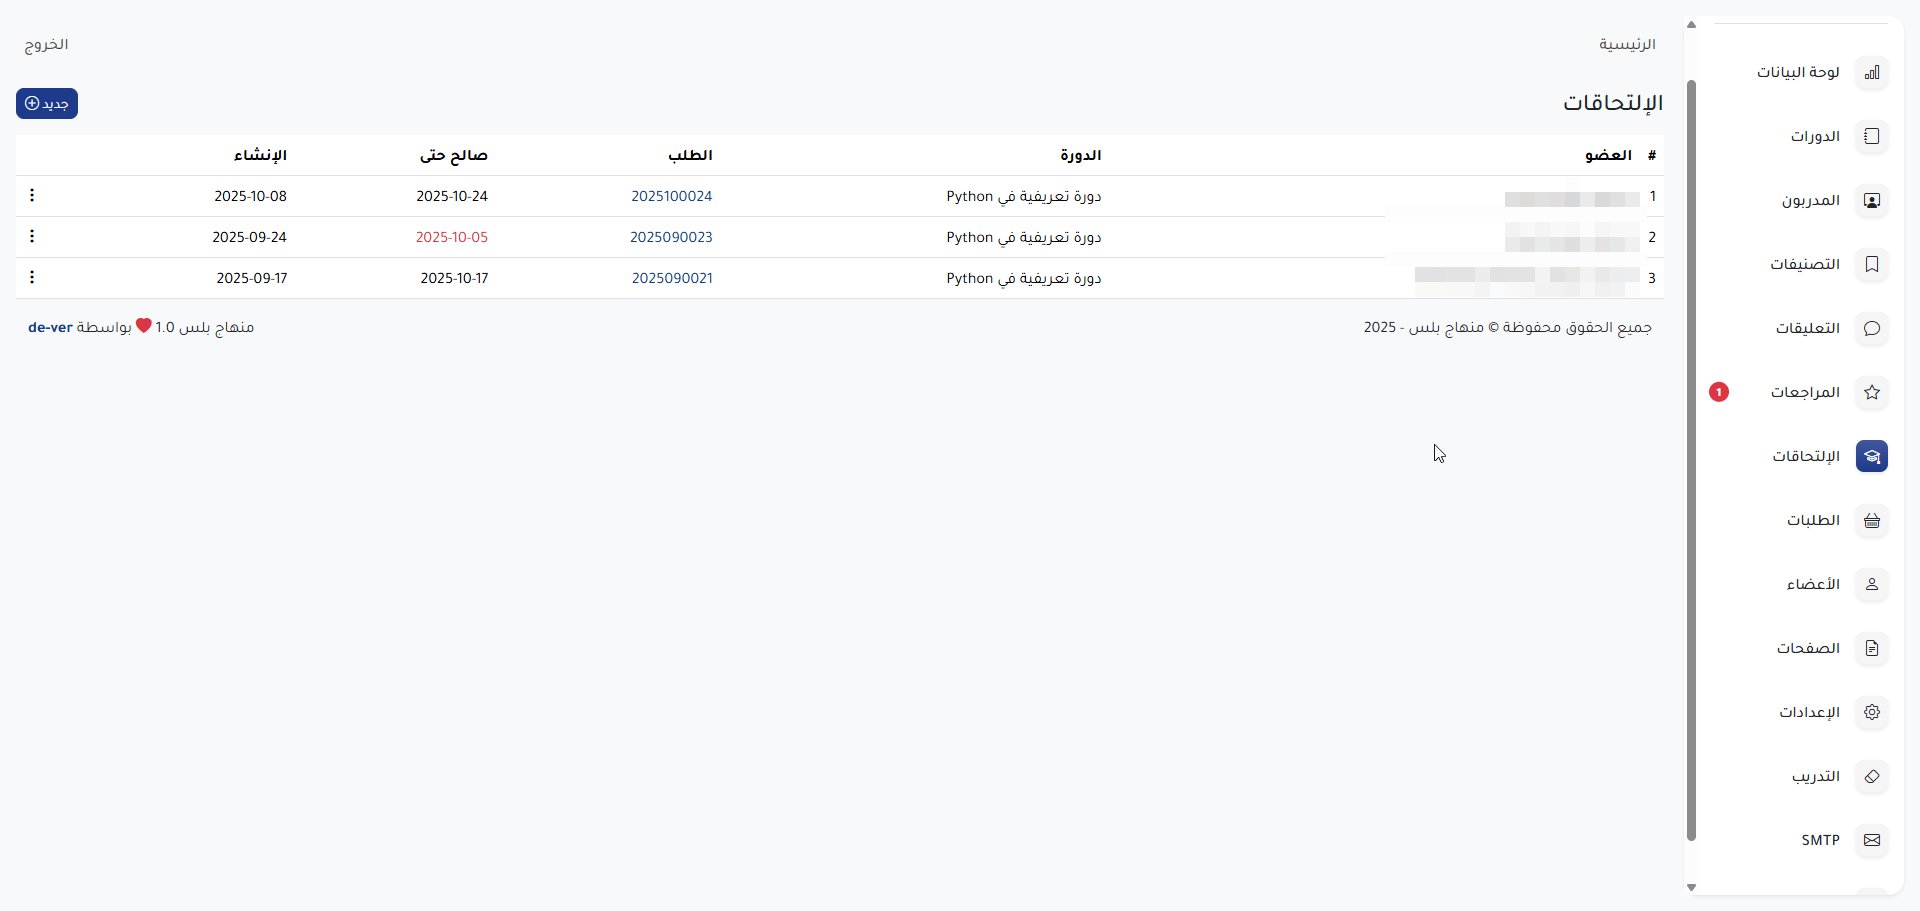Open instructors (المدربون) icon in sidebar
This screenshot has height=911, width=1920.
point(1871,201)
